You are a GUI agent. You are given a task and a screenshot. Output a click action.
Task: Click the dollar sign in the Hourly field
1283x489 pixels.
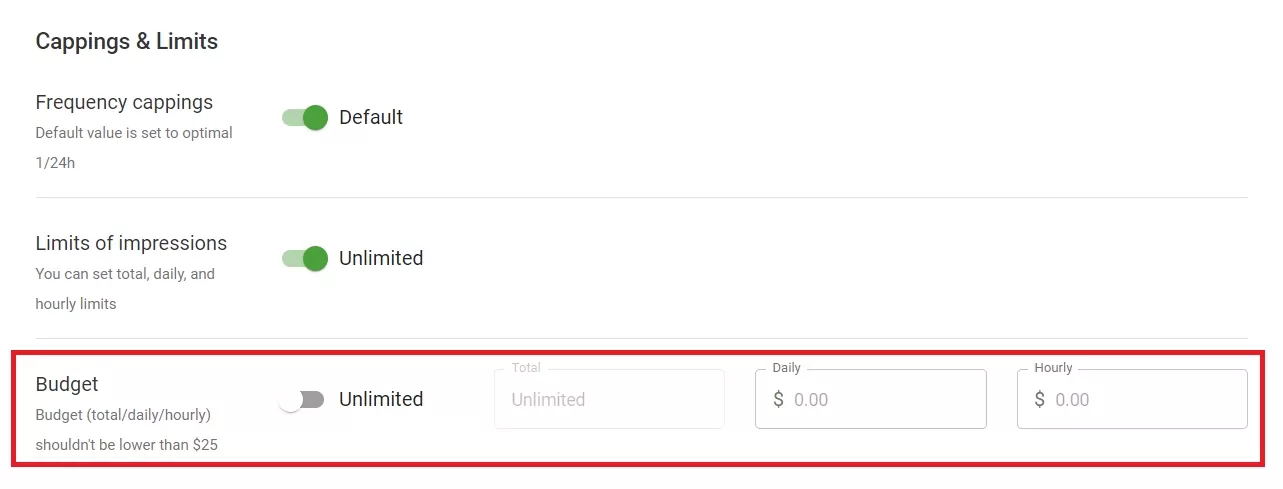tap(1040, 400)
